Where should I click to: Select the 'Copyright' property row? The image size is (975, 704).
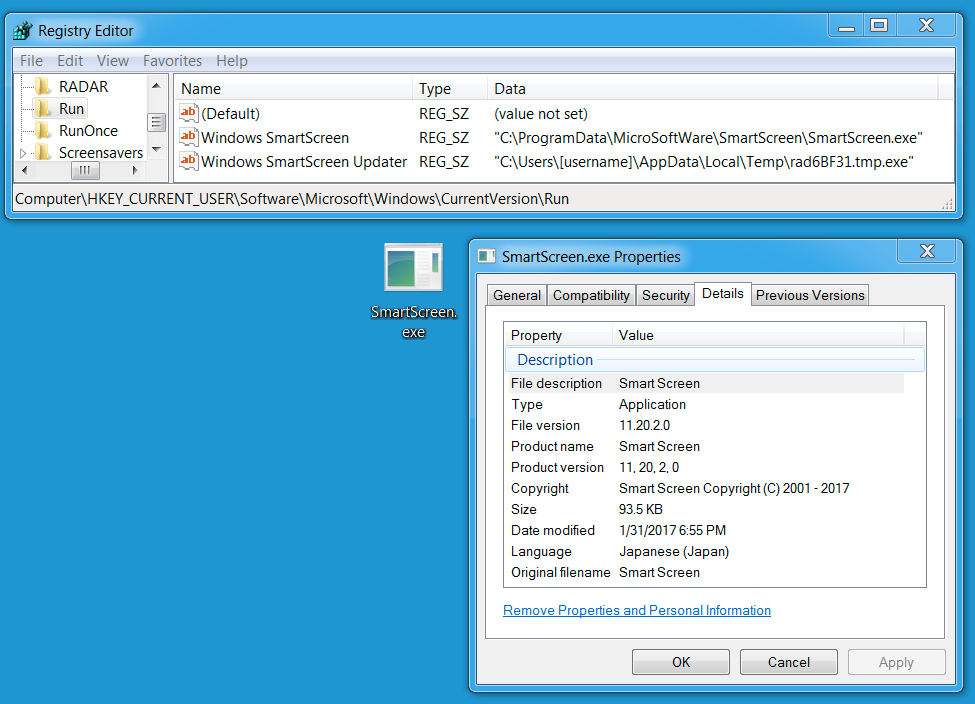[704, 488]
